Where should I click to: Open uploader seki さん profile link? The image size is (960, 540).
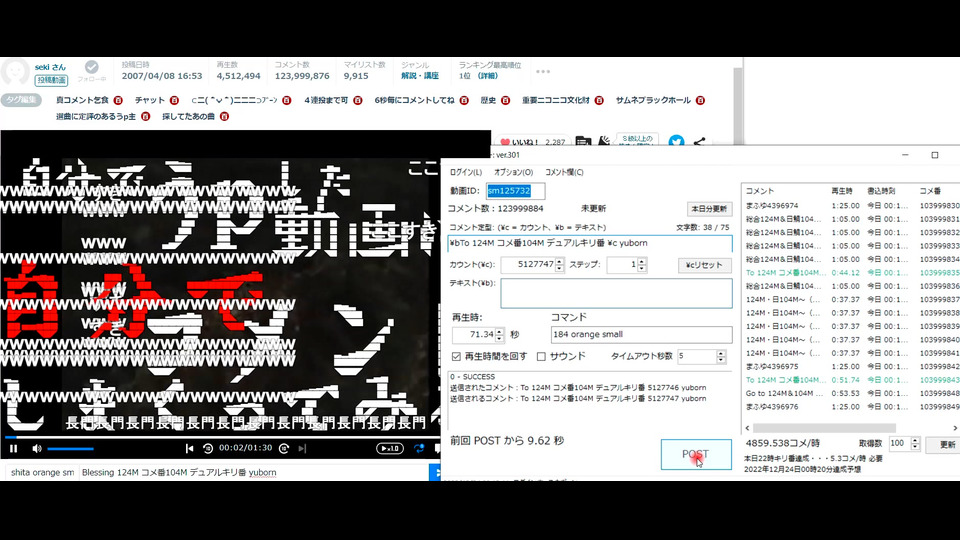50,67
